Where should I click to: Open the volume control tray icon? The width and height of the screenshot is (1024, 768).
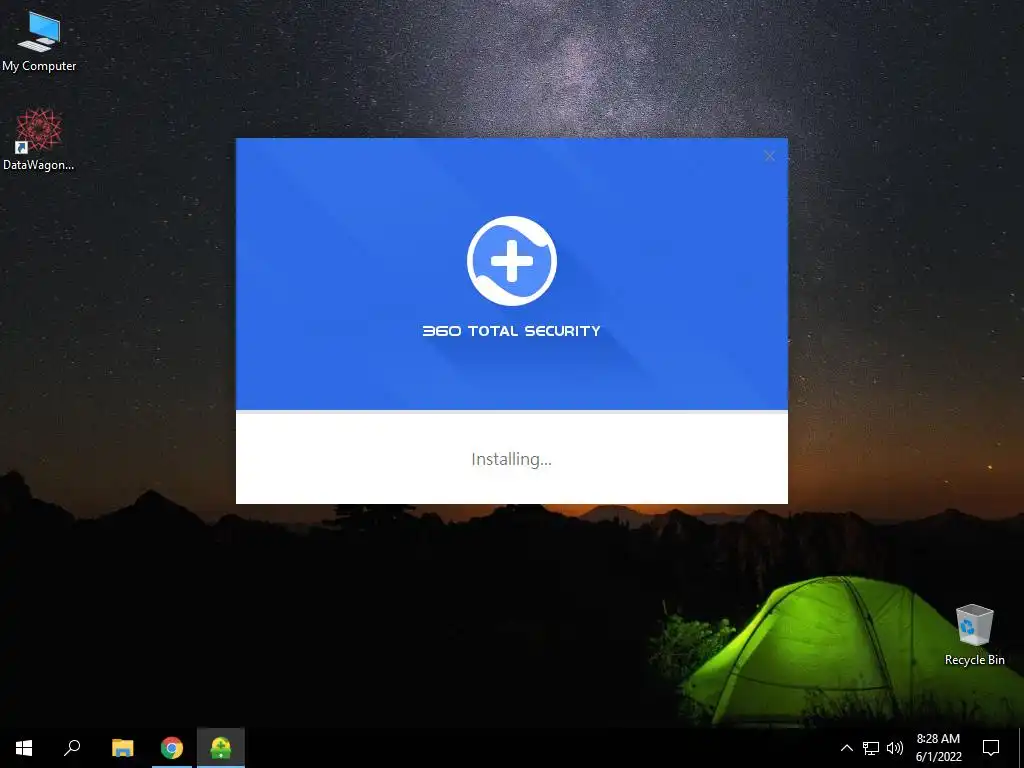point(895,748)
